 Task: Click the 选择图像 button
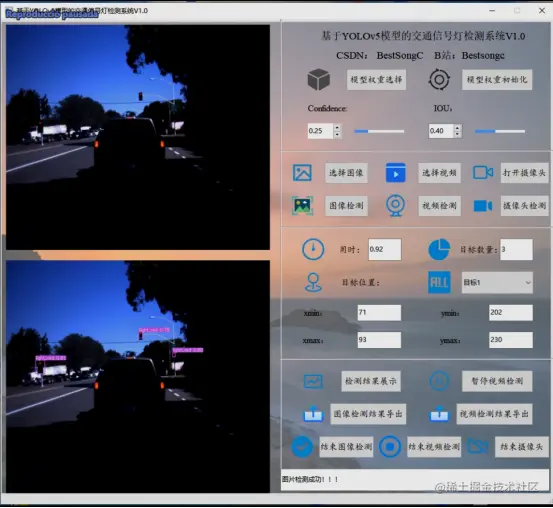(x=346, y=173)
